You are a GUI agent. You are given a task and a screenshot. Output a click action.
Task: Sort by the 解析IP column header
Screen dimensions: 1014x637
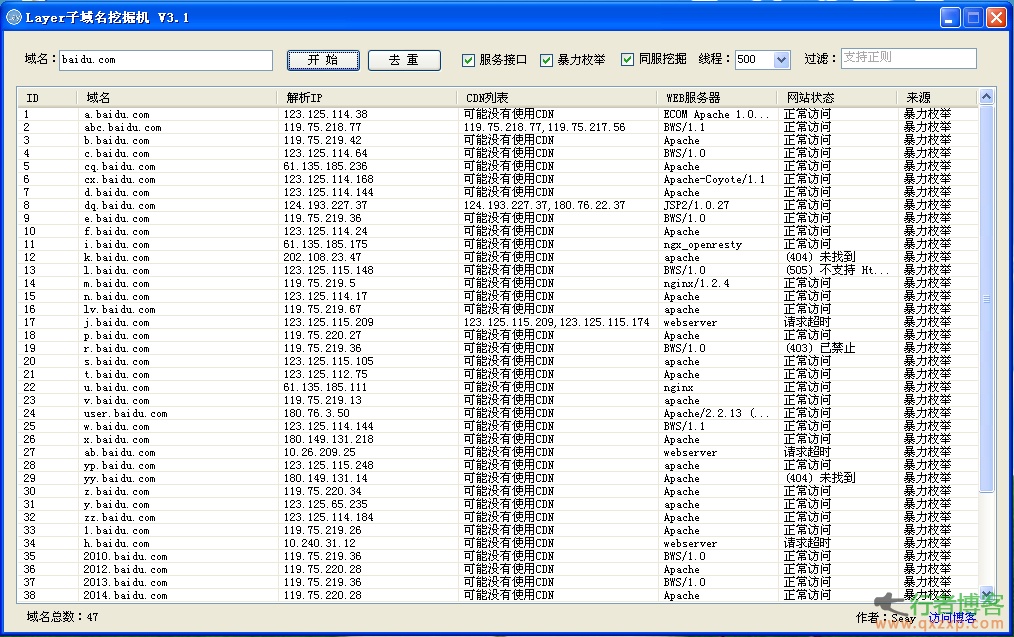367,98
